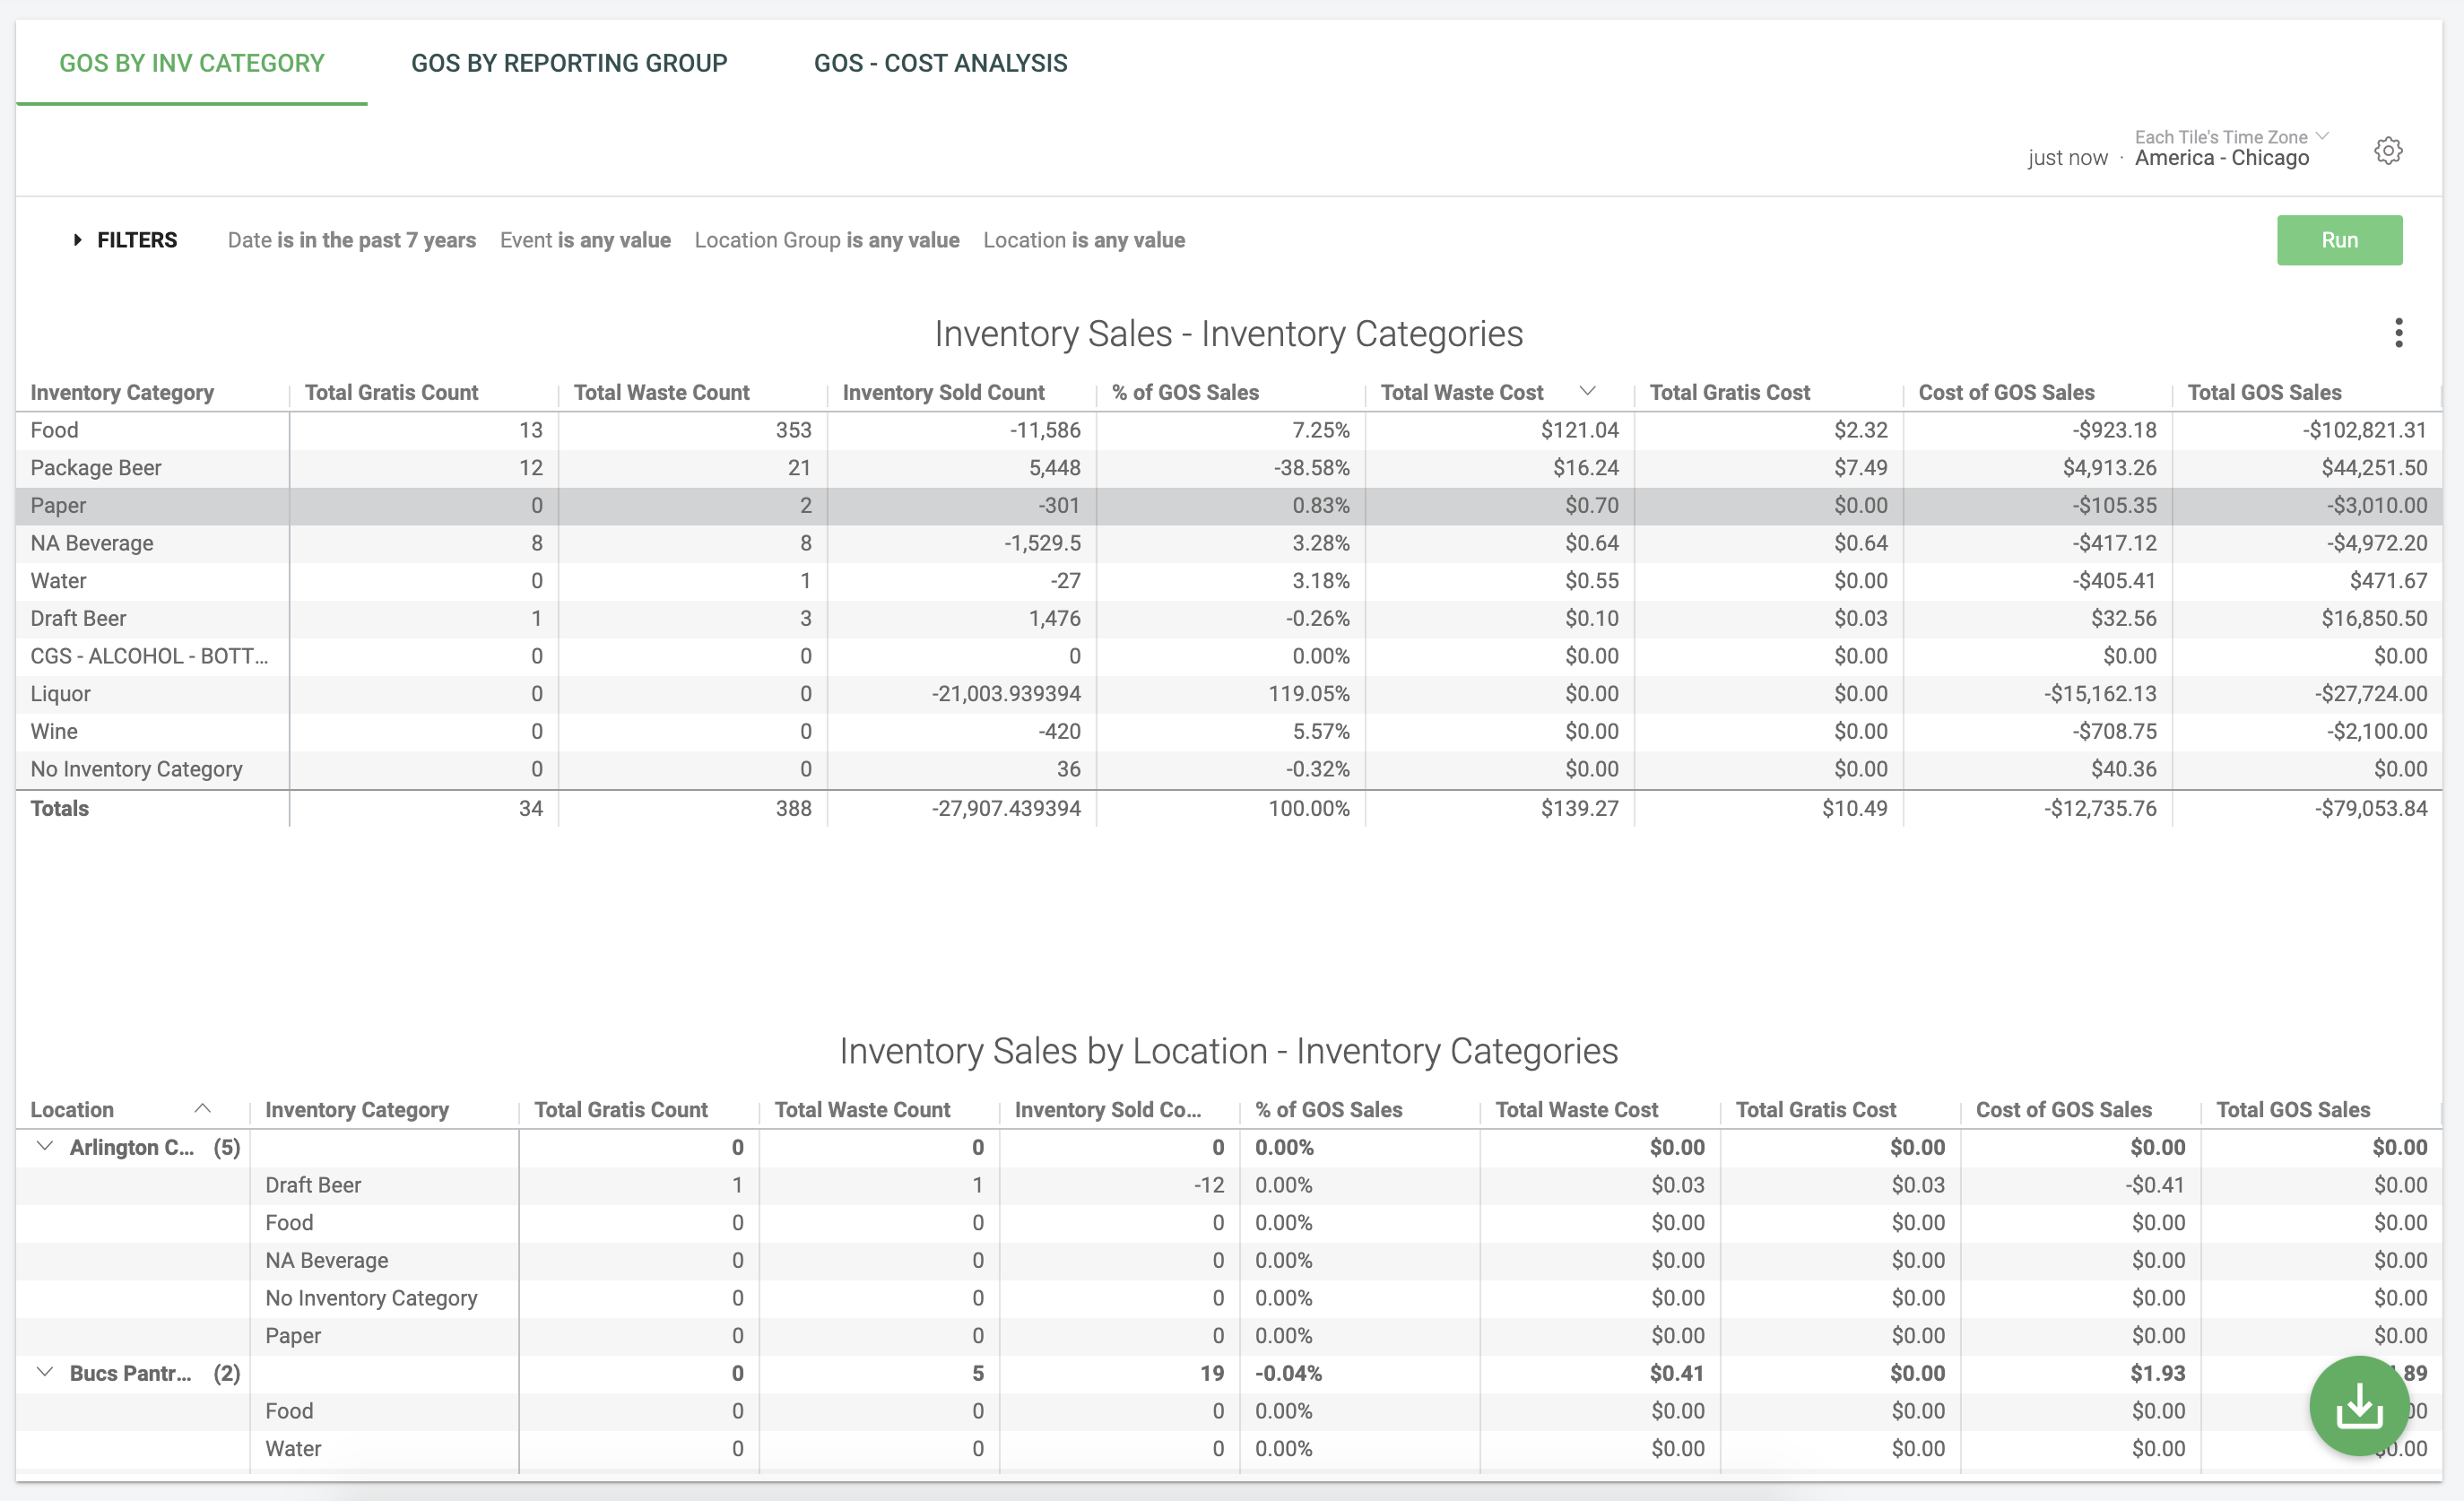Image resolution: width=2464 pixels, height=1501 pixels.
Task: Expand the Filters disclosure triangle
Action: tap(77, 240)
